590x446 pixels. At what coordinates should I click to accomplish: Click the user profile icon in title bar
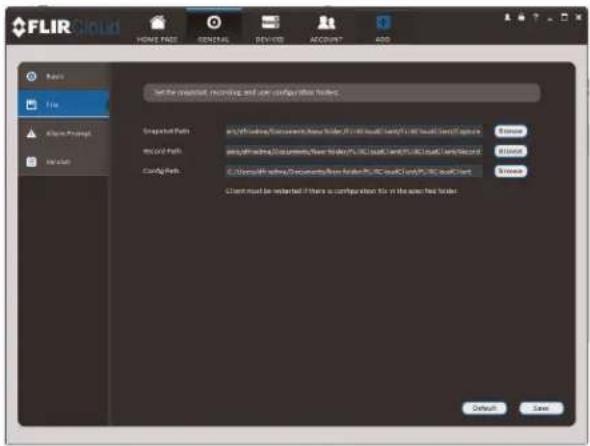(x=508, y=17)
